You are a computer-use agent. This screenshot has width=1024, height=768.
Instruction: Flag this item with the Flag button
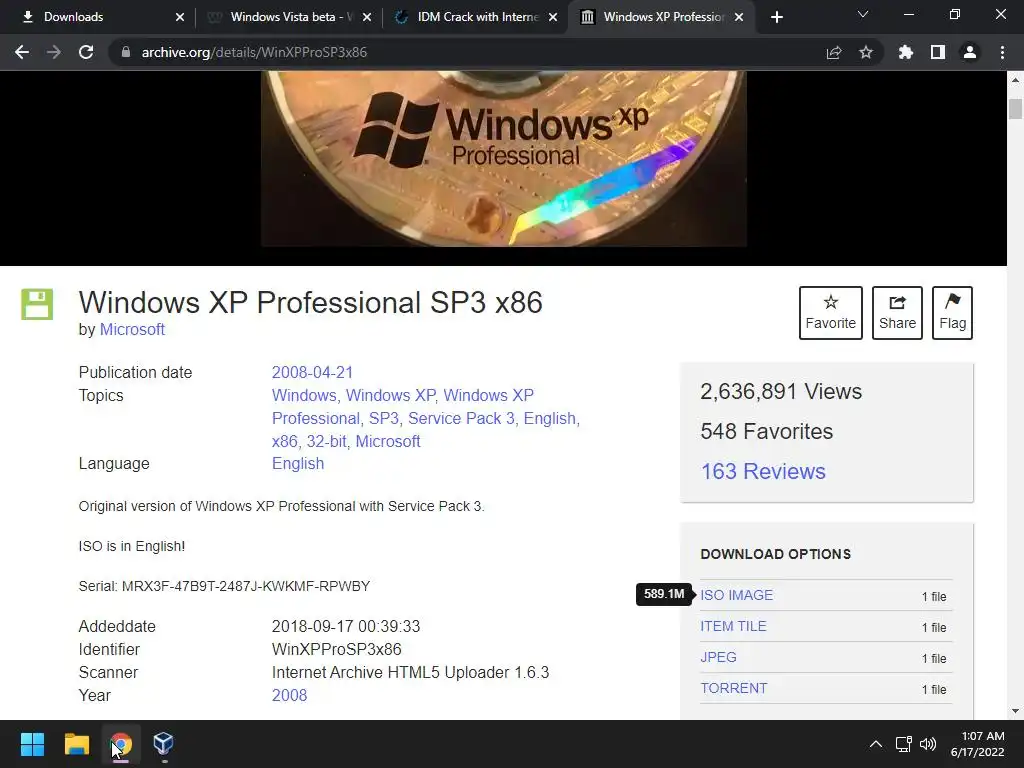[952, 313]
